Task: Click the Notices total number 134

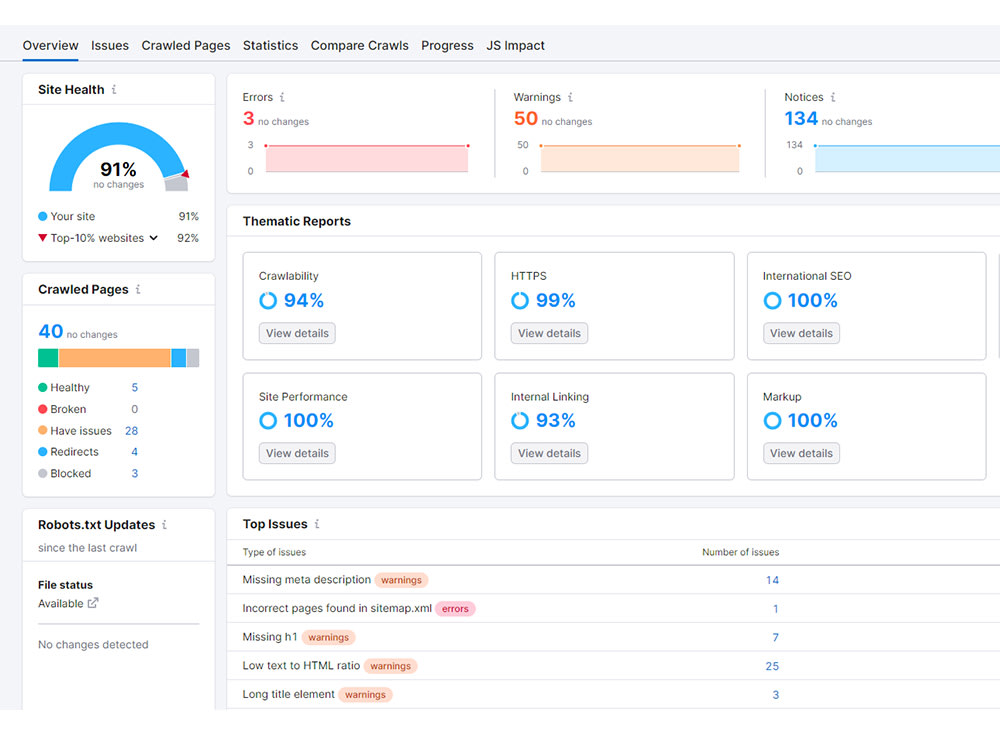Action: tap(801, 118)
